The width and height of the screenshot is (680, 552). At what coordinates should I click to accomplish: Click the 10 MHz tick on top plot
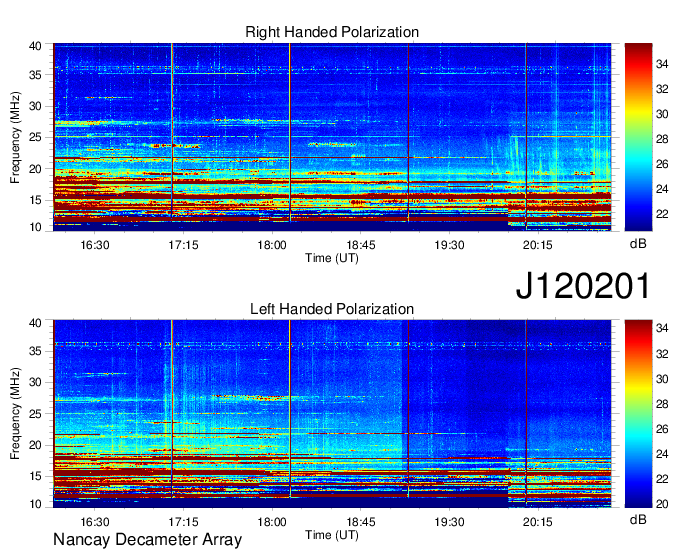tap(36, 227)
